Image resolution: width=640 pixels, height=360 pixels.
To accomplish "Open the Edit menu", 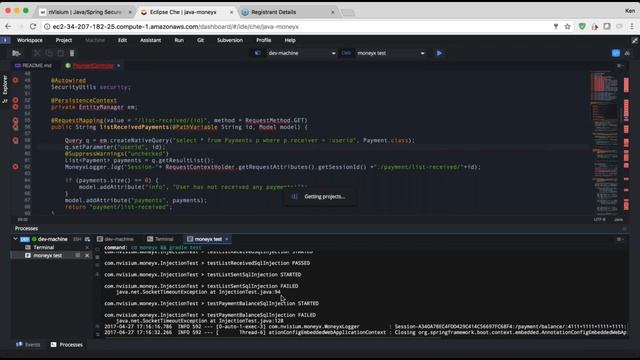I will click(122, 40).
